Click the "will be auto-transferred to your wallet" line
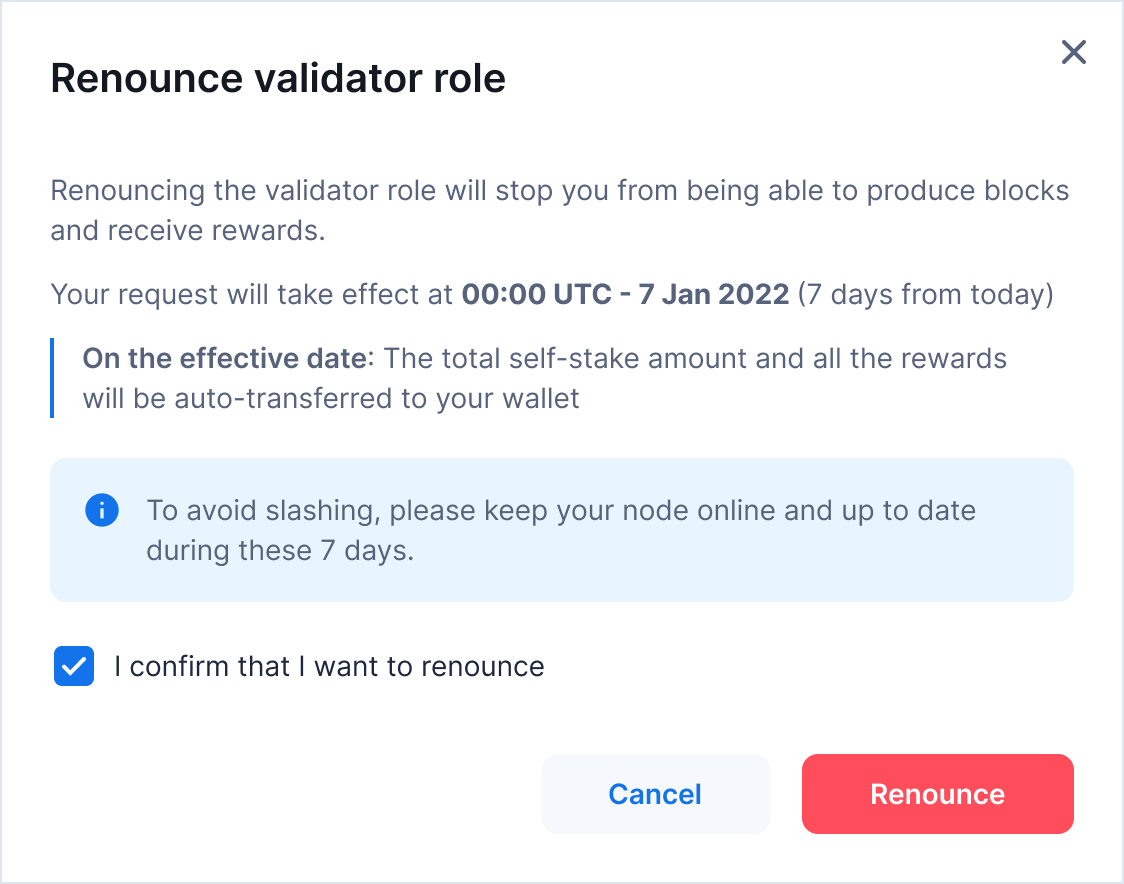Screen dimensions: 1124x884 [x=330, y=398]
